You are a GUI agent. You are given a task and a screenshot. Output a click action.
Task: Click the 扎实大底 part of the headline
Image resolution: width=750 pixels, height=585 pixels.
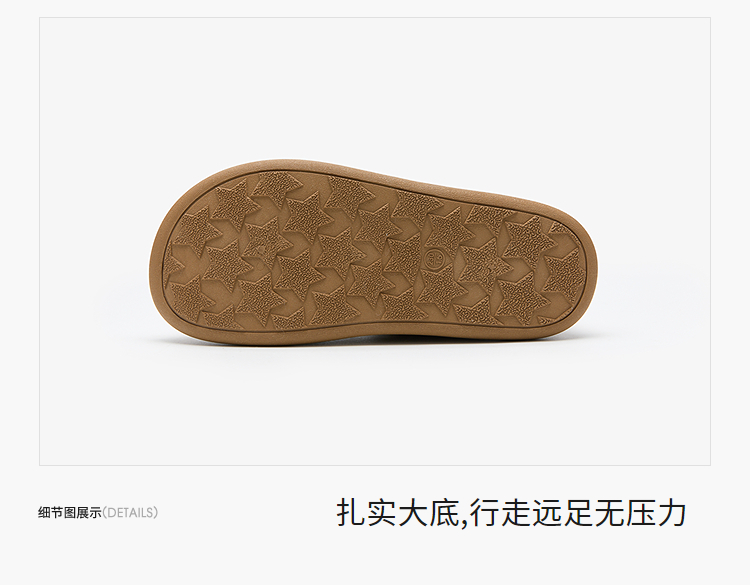pos(397,513)
